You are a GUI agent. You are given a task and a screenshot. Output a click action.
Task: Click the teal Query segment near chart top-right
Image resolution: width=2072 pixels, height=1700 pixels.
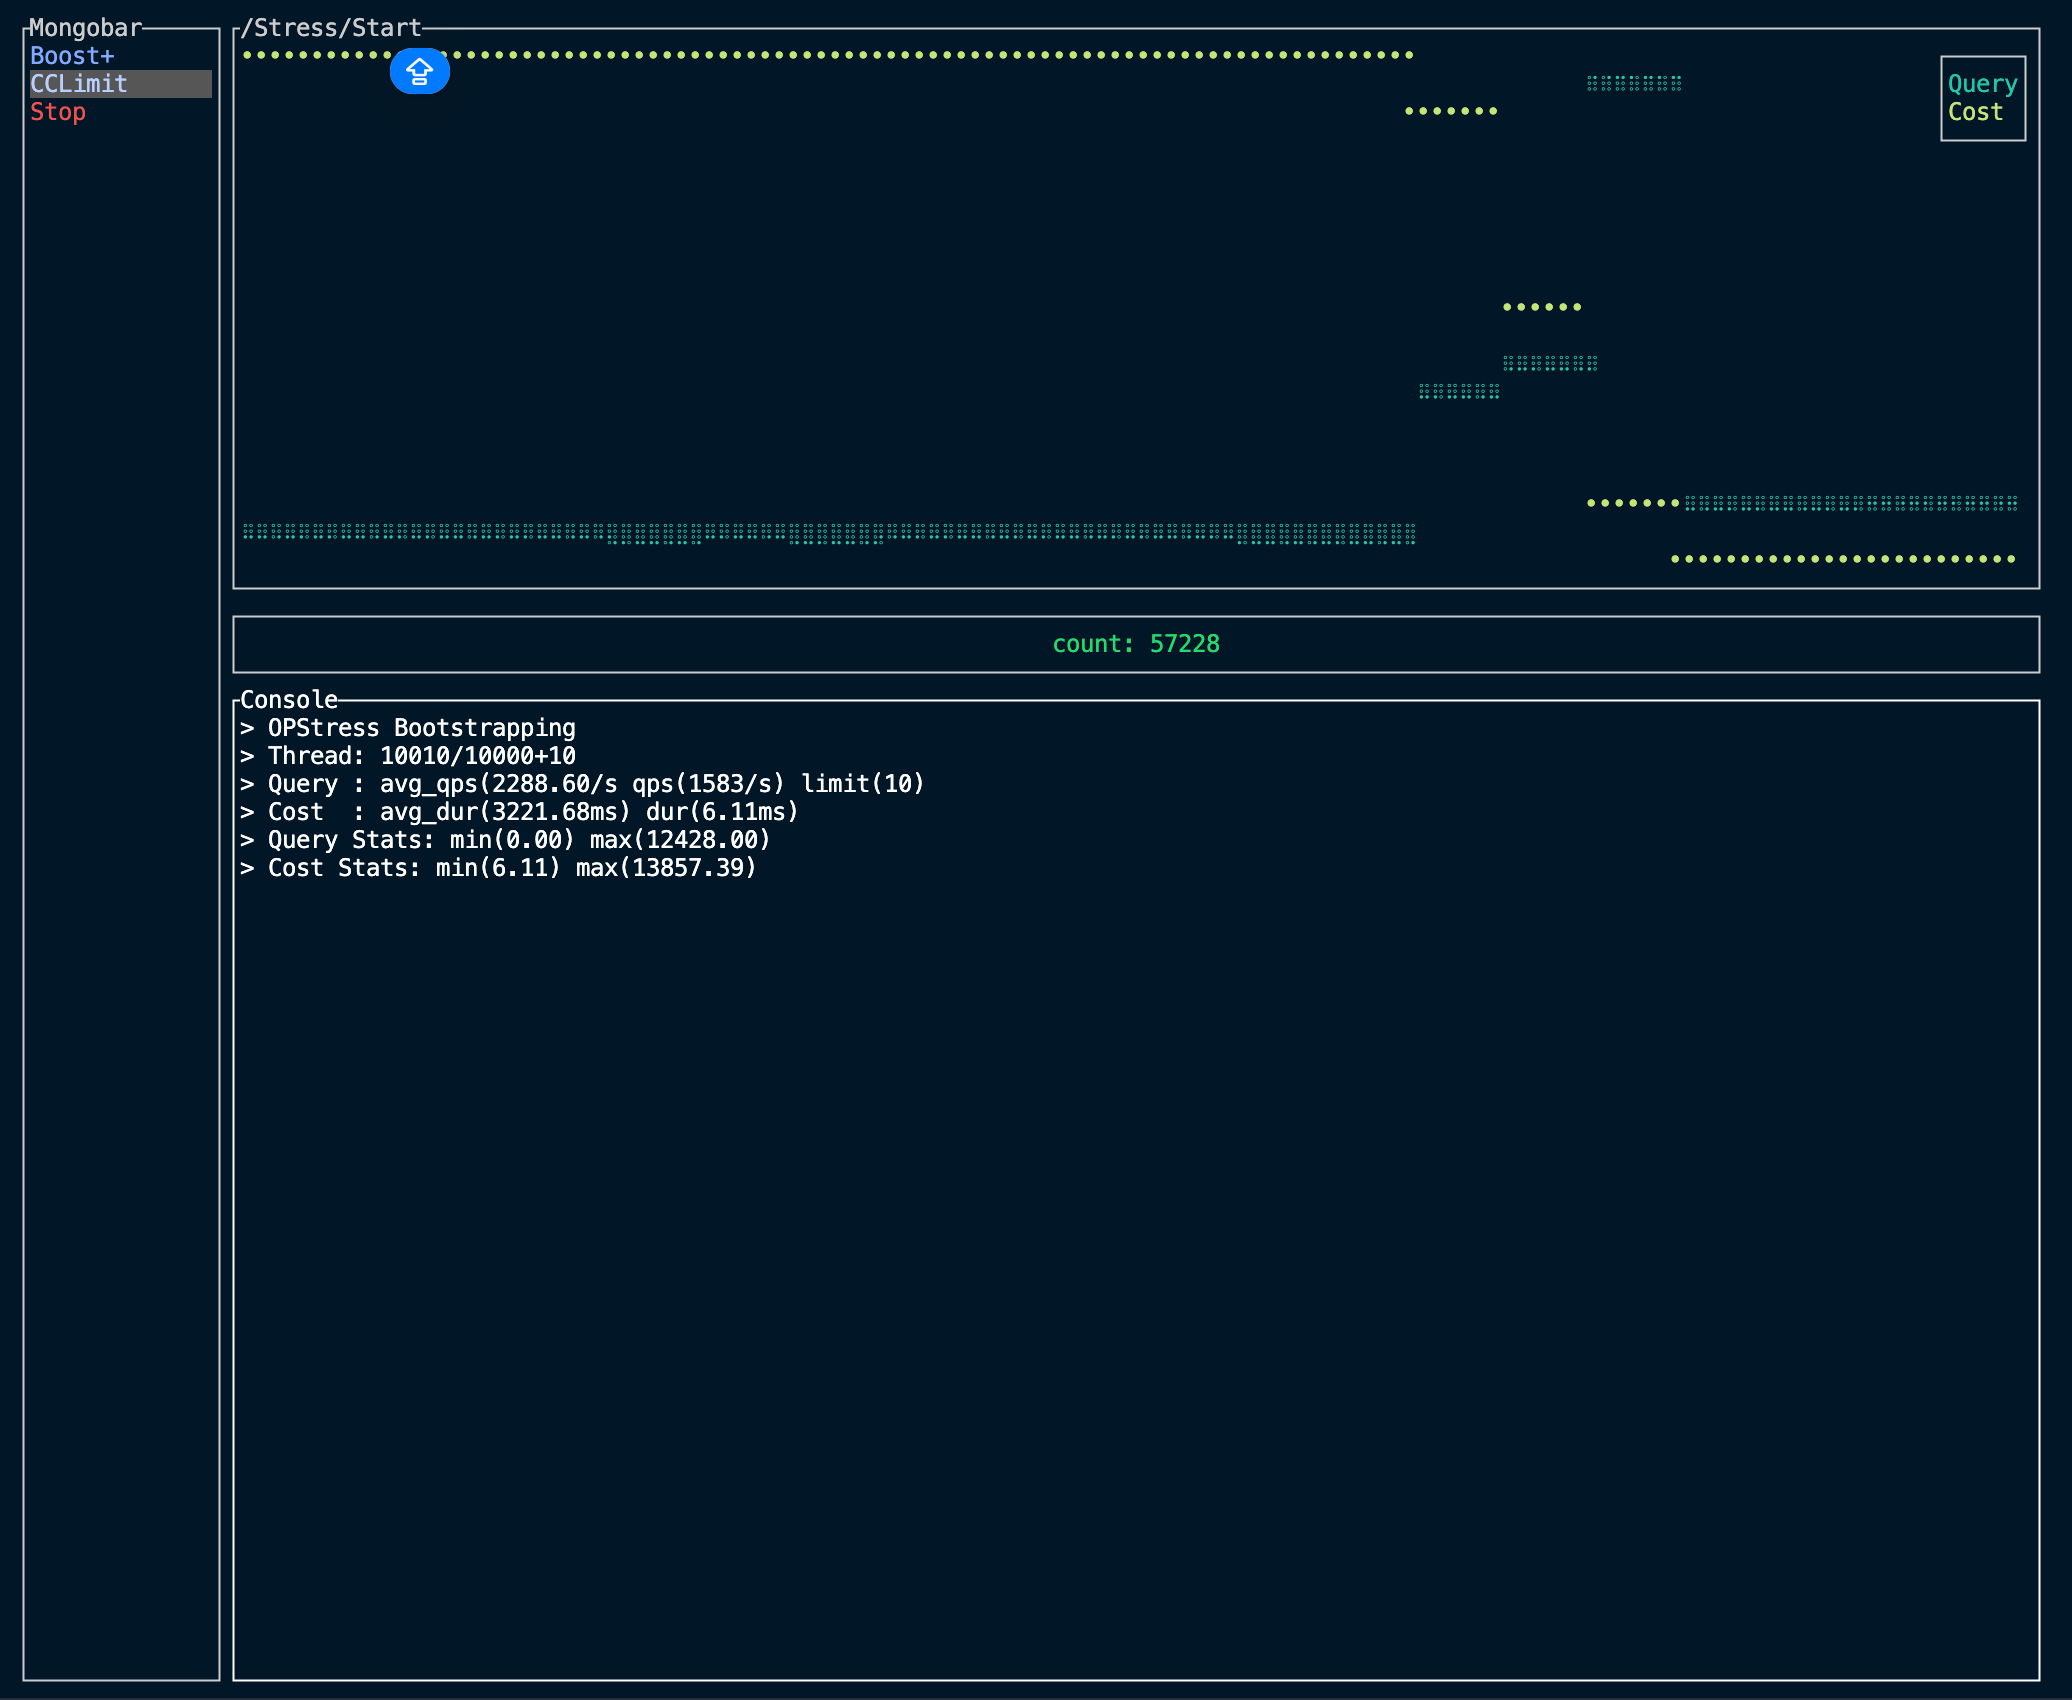[x=1634, y=83]
